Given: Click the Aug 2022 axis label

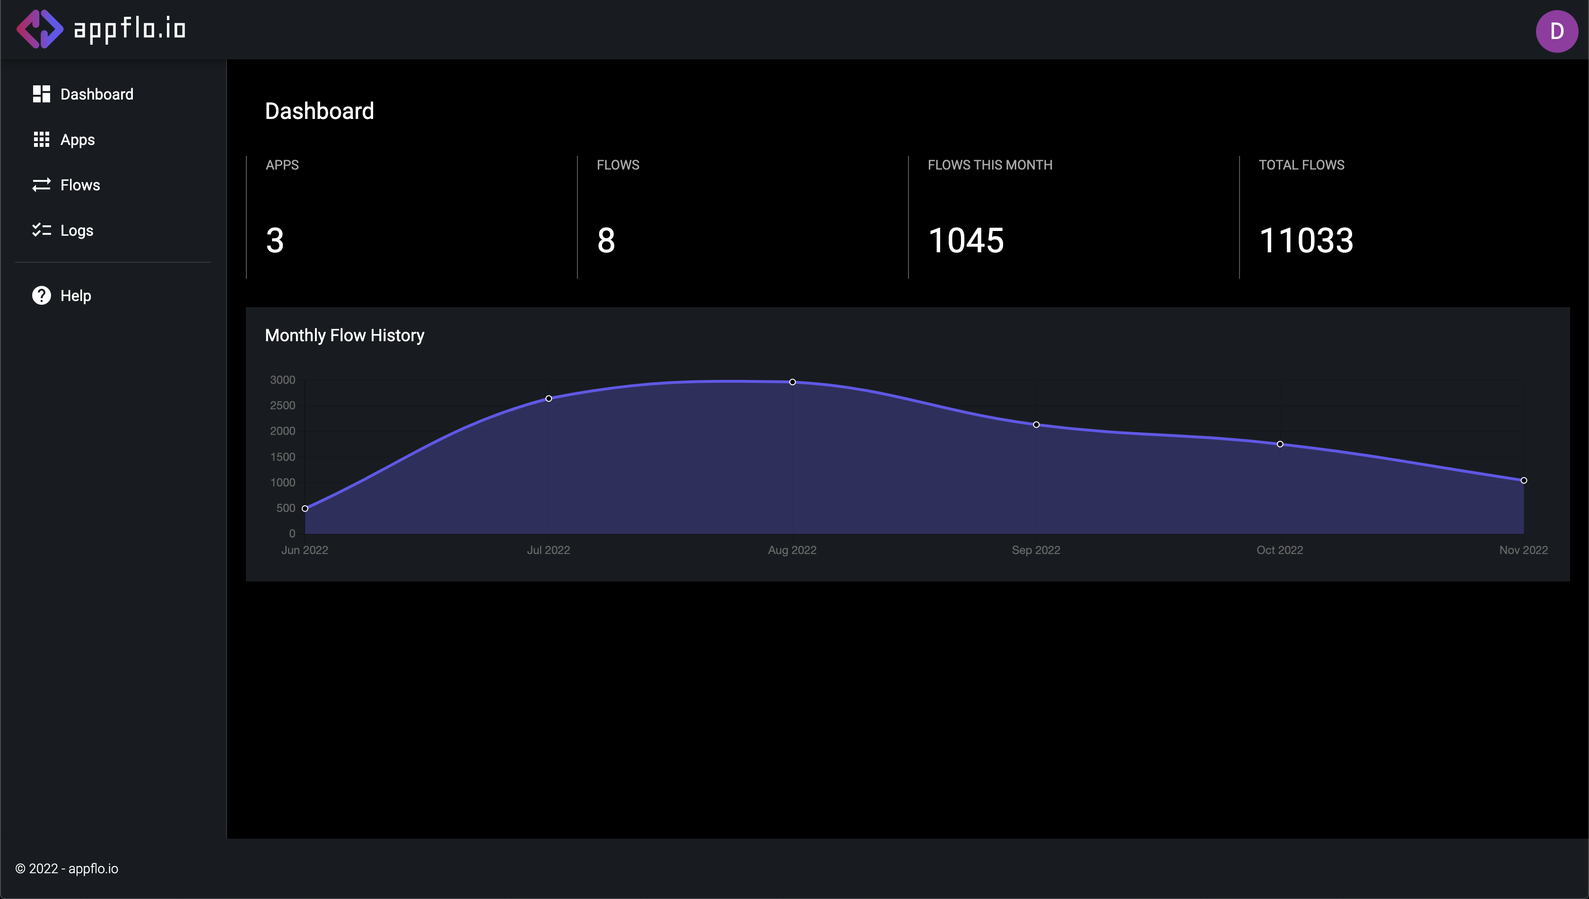Looking at the screenshot, I should pos(792,550).
